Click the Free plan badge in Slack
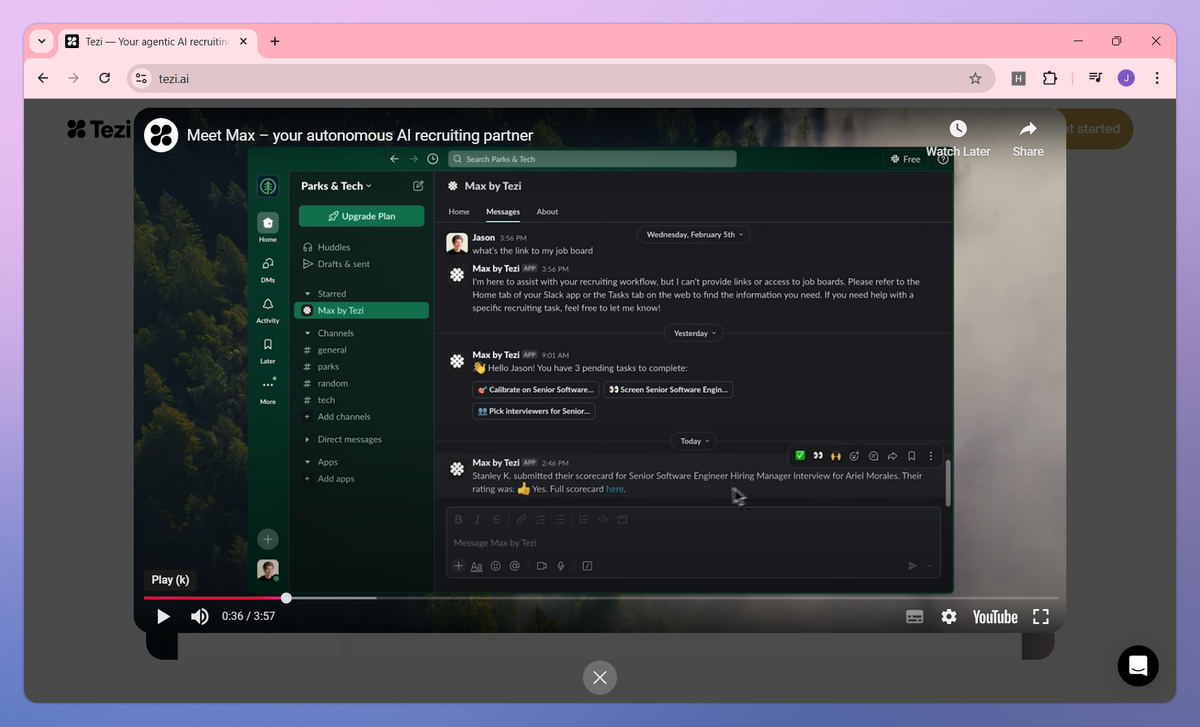Screen dimensions: 1200x727 click(904, 159)
